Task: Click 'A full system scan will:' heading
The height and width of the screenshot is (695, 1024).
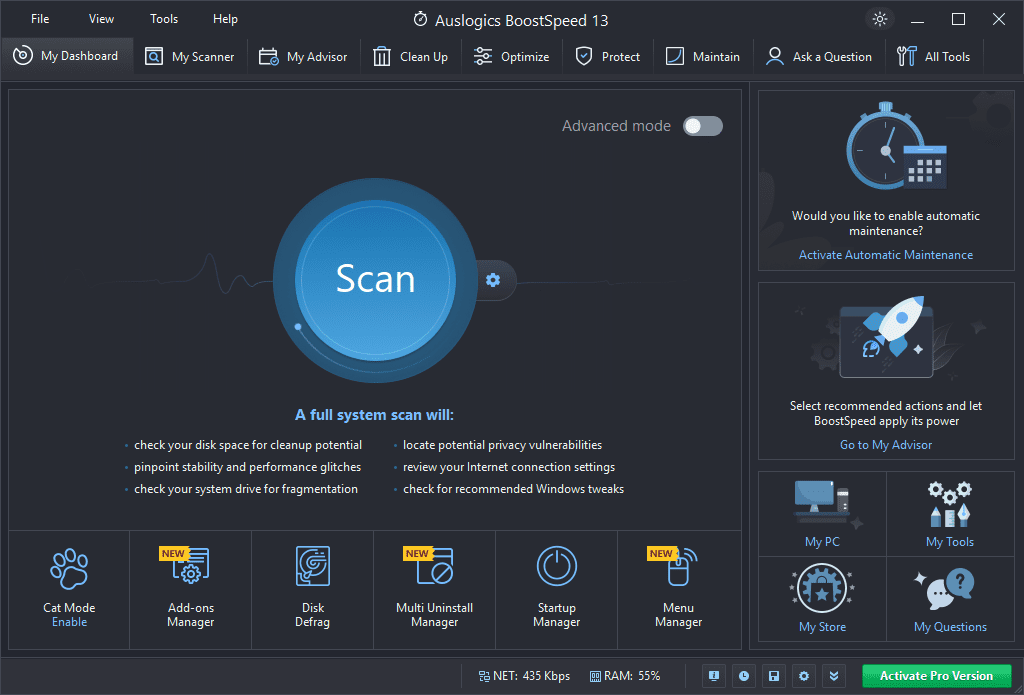Action: (x=374, y=415)
